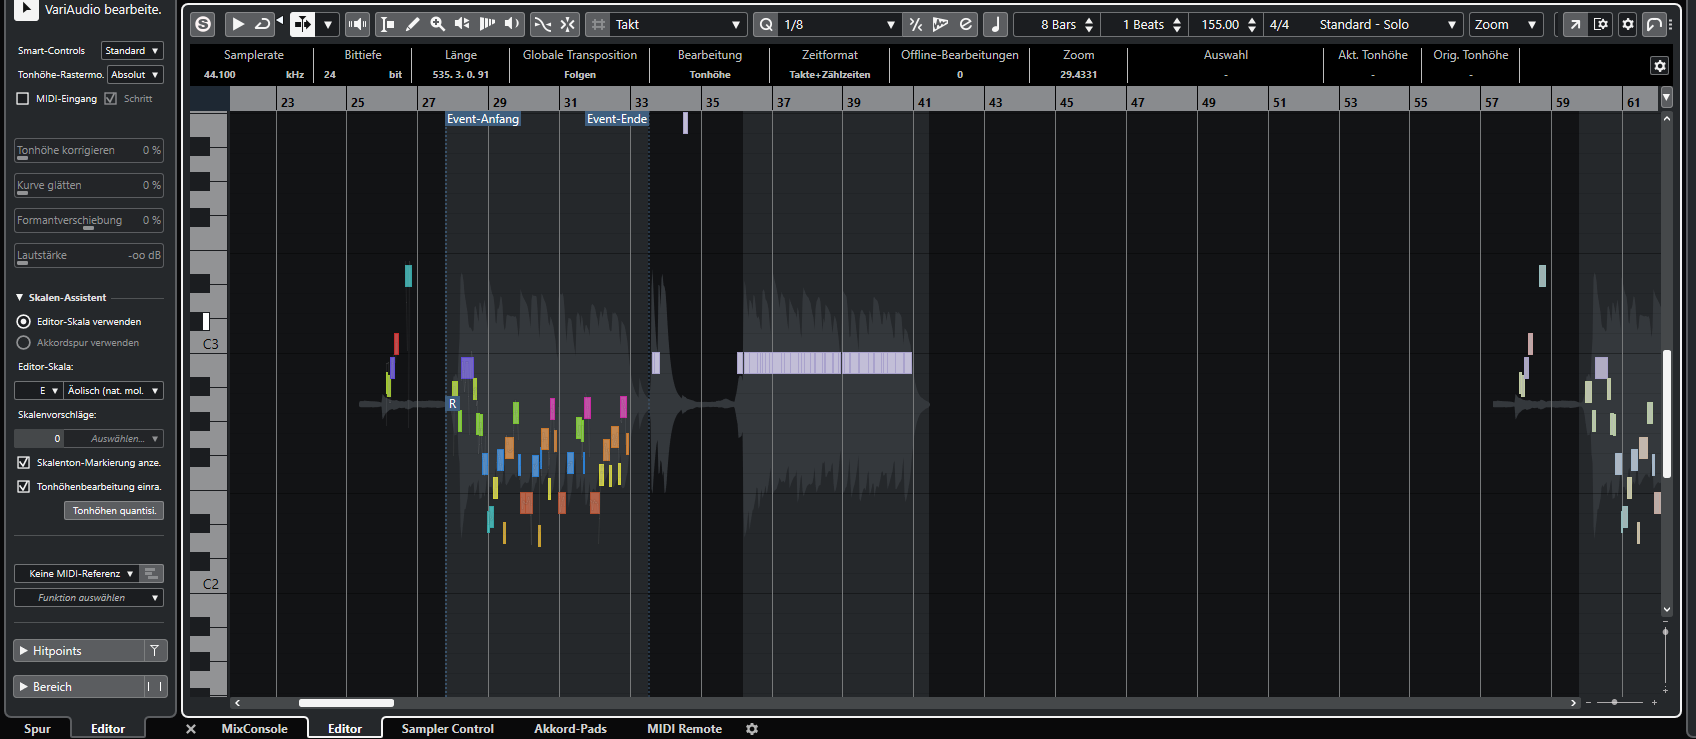Open the MixConsole tab
Screen dimensions: 1696x739
pos(254,728)
